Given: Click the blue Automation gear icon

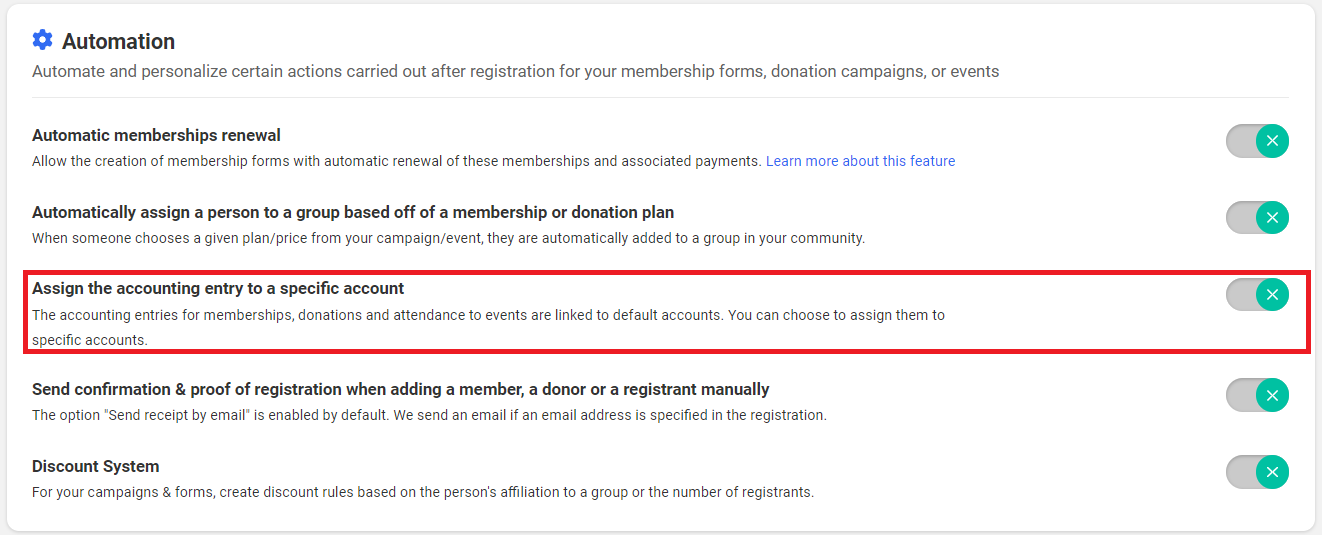Looking at the screenshot, I should 42,40.
